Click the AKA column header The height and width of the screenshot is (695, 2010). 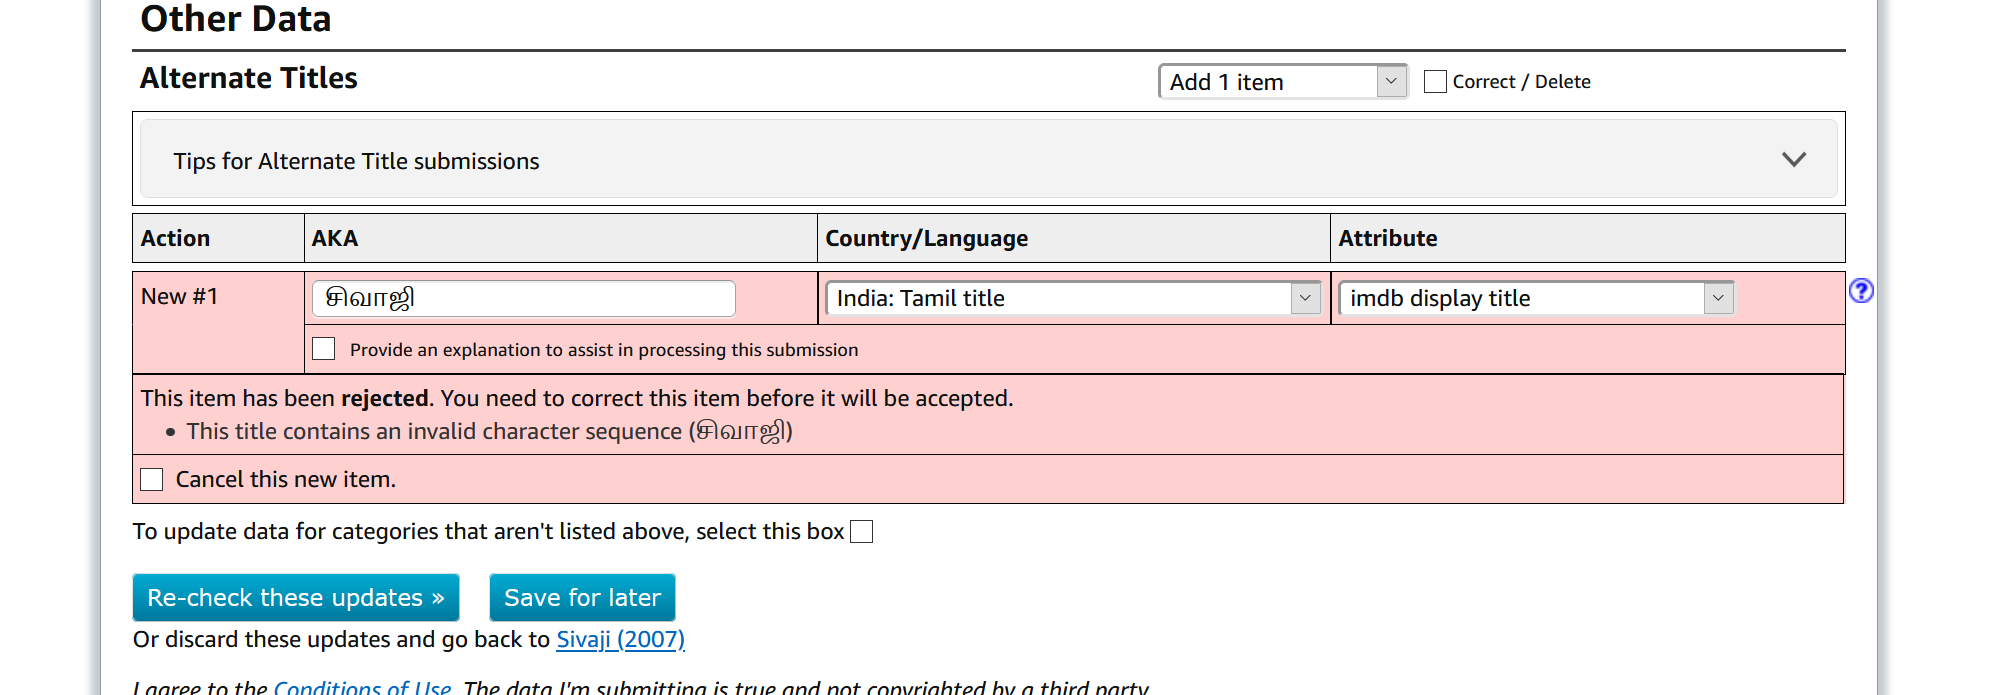pos(335,239)
